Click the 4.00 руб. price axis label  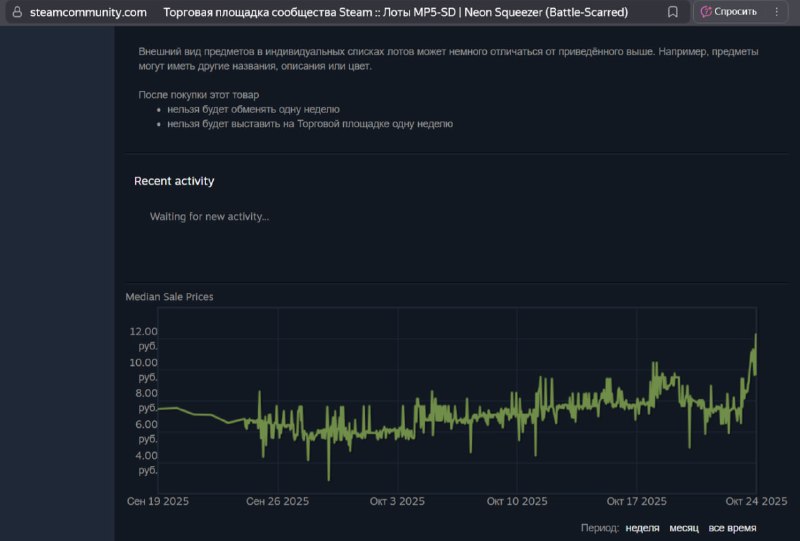point(146,462)
